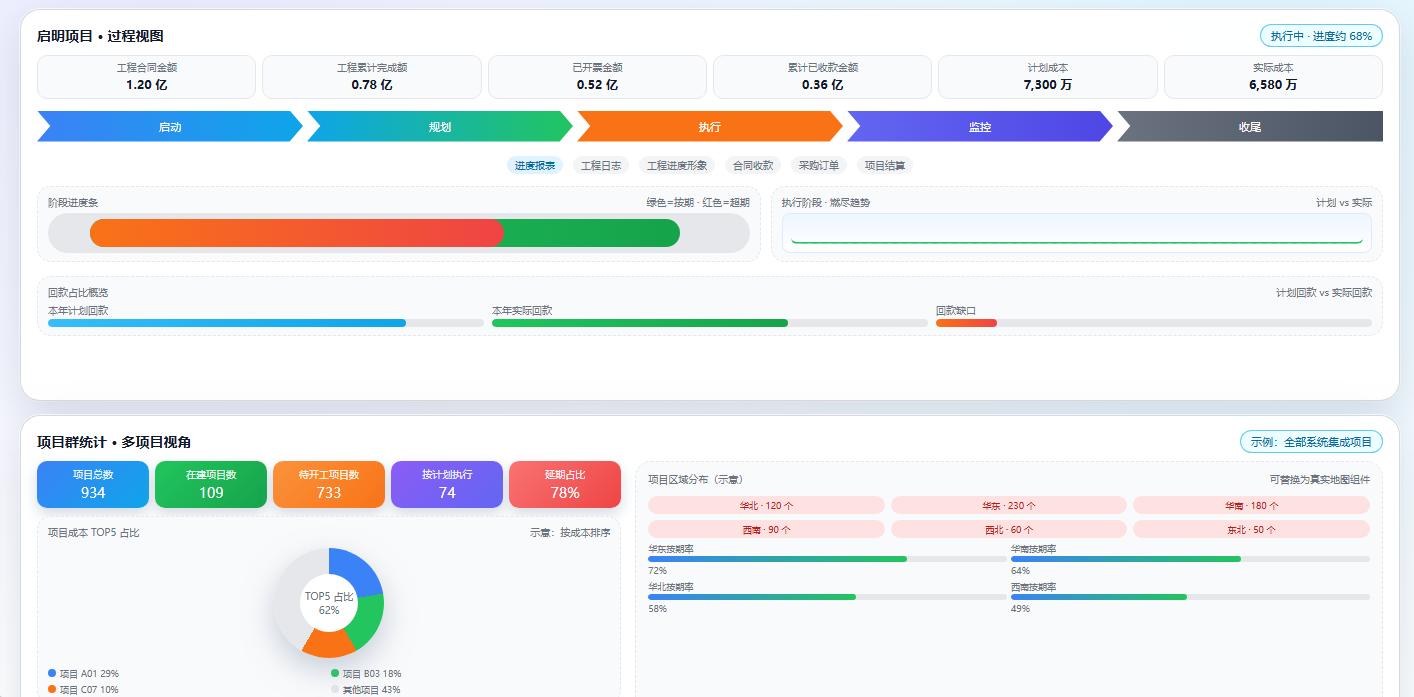Open the 项目结算 tab
The width and height of the screenshot is (1414, 697).
pos(885,166)
